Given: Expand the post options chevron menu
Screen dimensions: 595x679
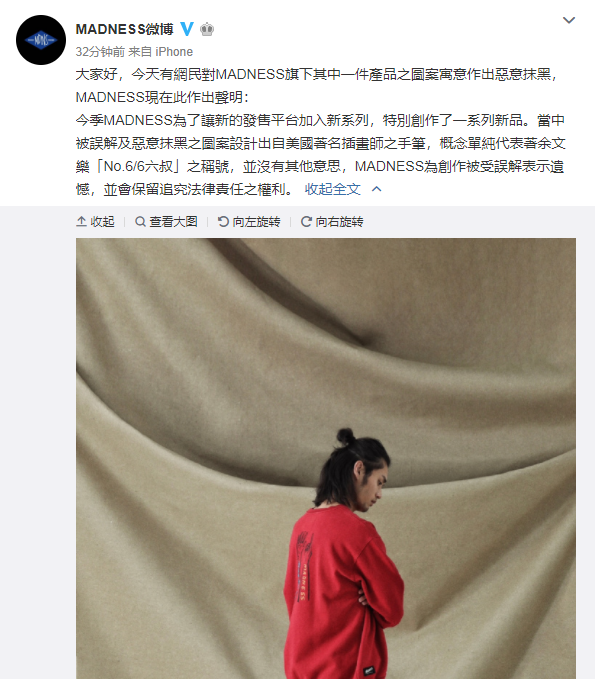Looking at the screenshot, I should point(569,20).
